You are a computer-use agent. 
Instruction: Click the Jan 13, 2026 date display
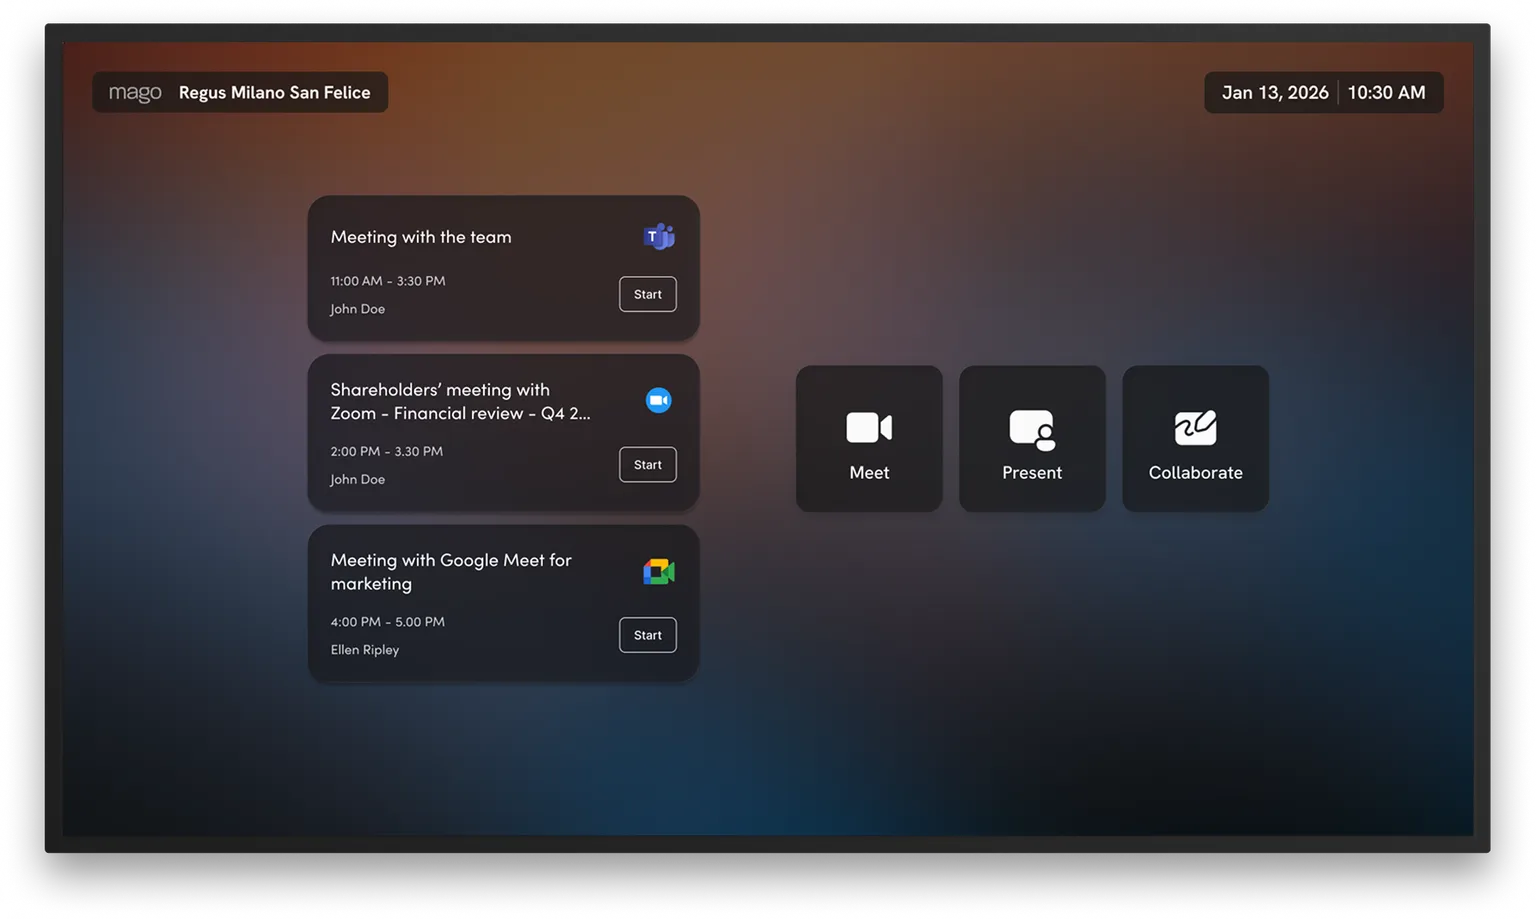1275,93
